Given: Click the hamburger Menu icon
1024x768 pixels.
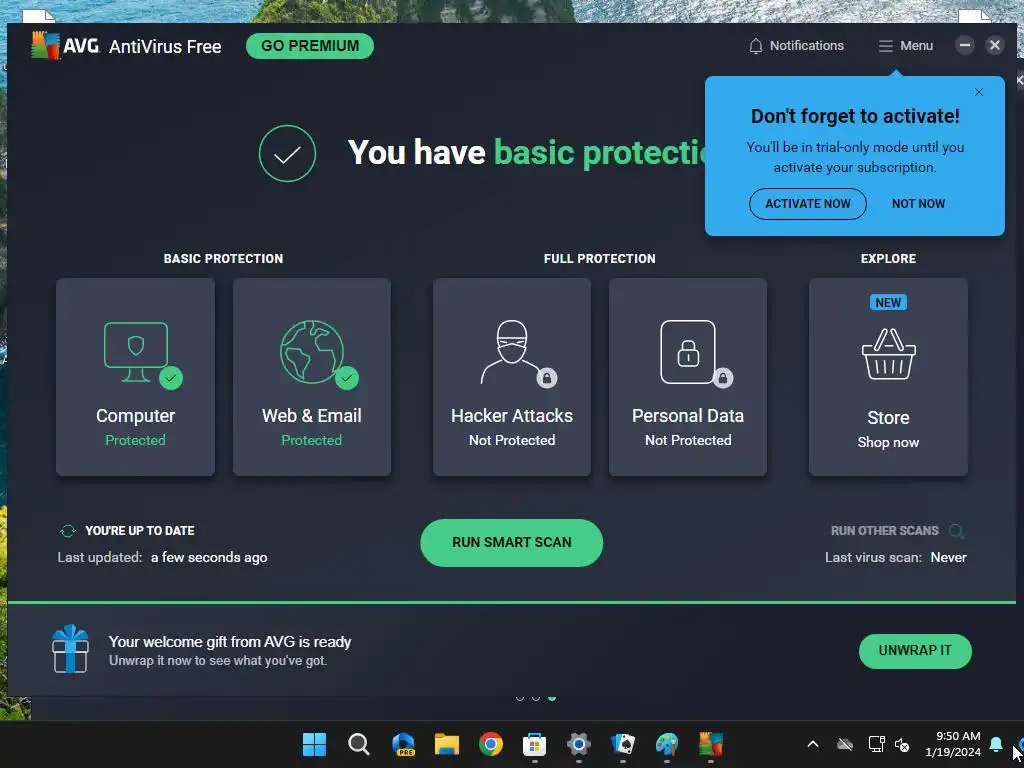Looking at the screenshot, I should [886, 46].
